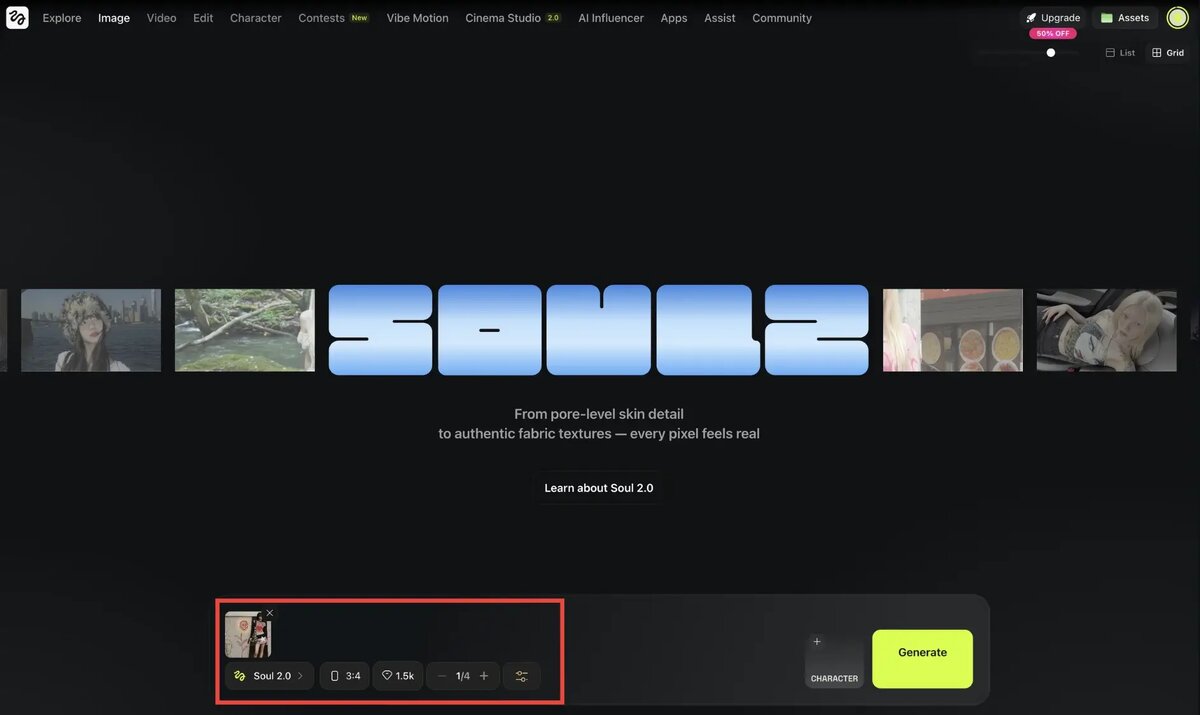The width and height of the screenshot is (1200, 715).
Task: Go to AI Influencer
Action: click(611, 18)
